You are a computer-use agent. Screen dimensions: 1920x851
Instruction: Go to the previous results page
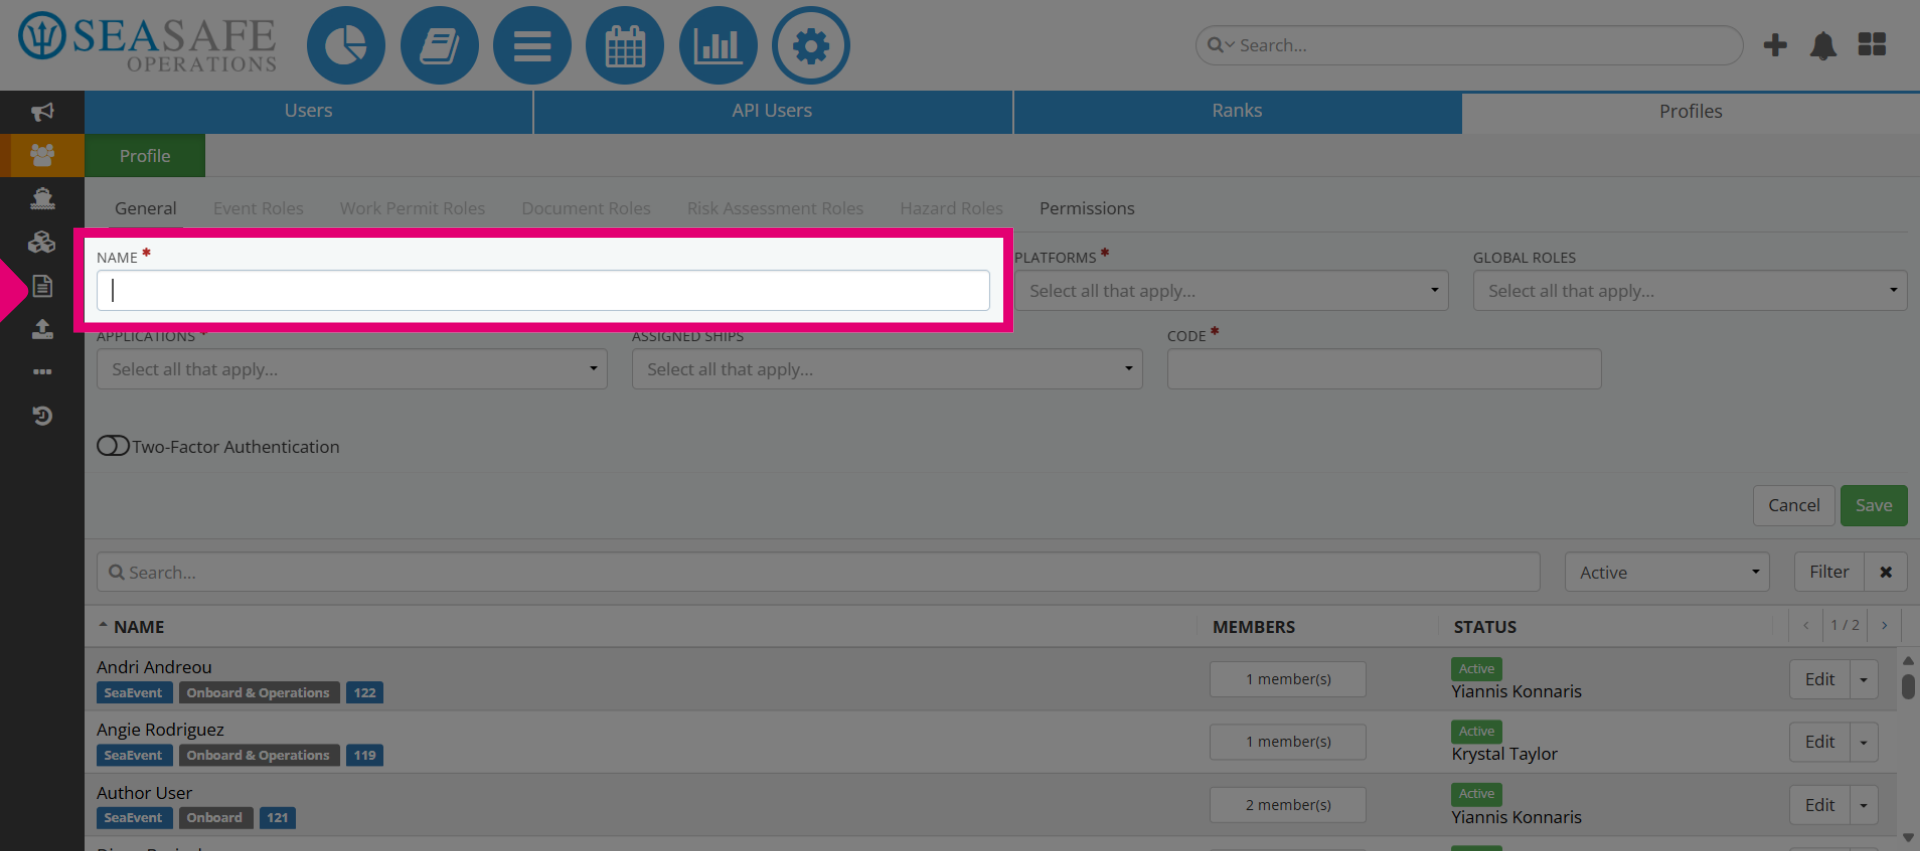tap(1806, 625)
